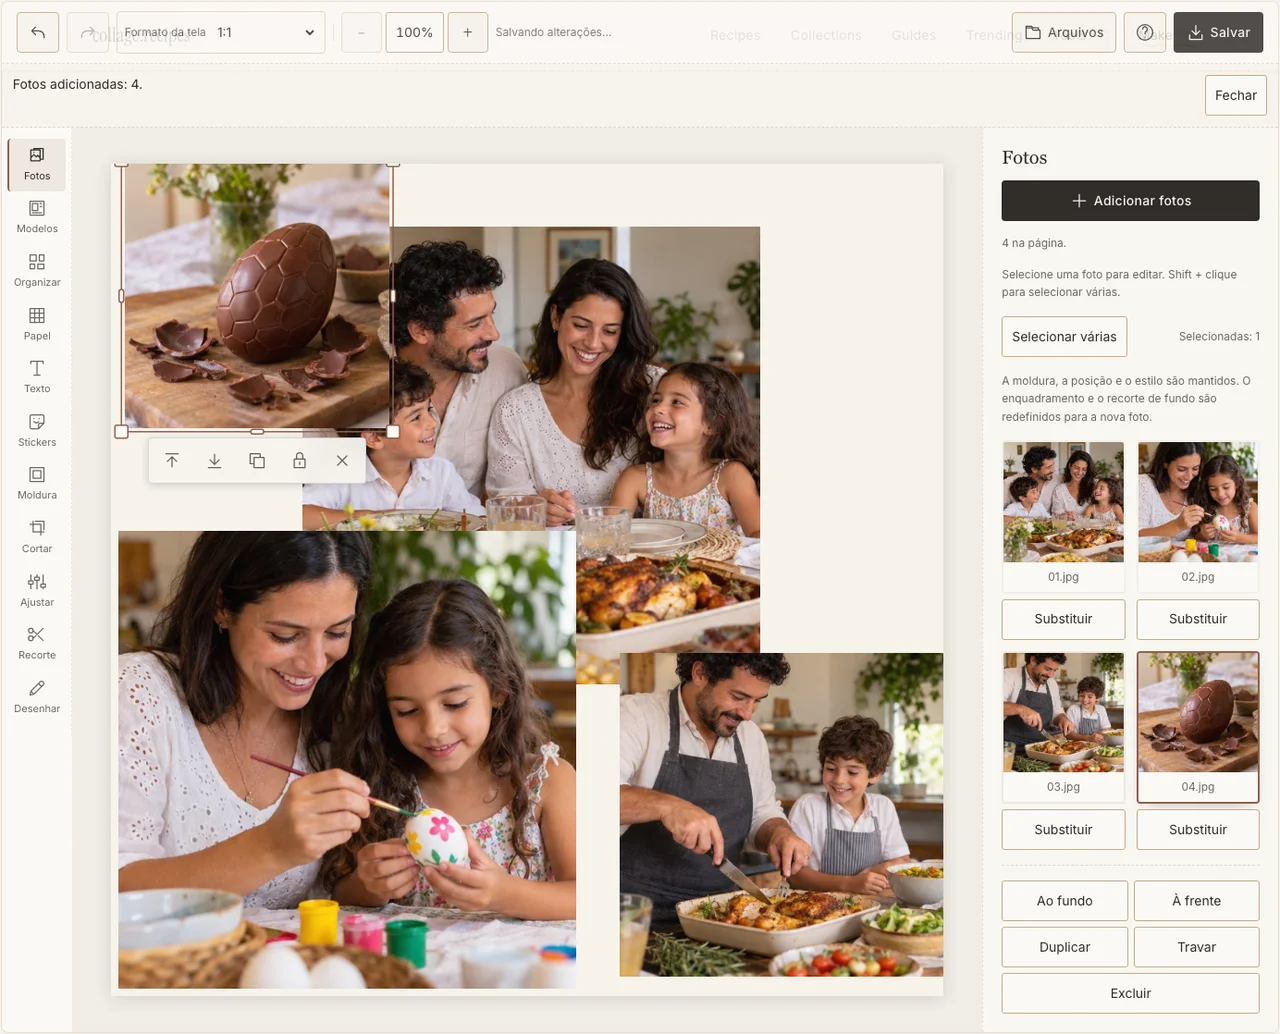Select the Recorte cutout tool

pos(37,643)
